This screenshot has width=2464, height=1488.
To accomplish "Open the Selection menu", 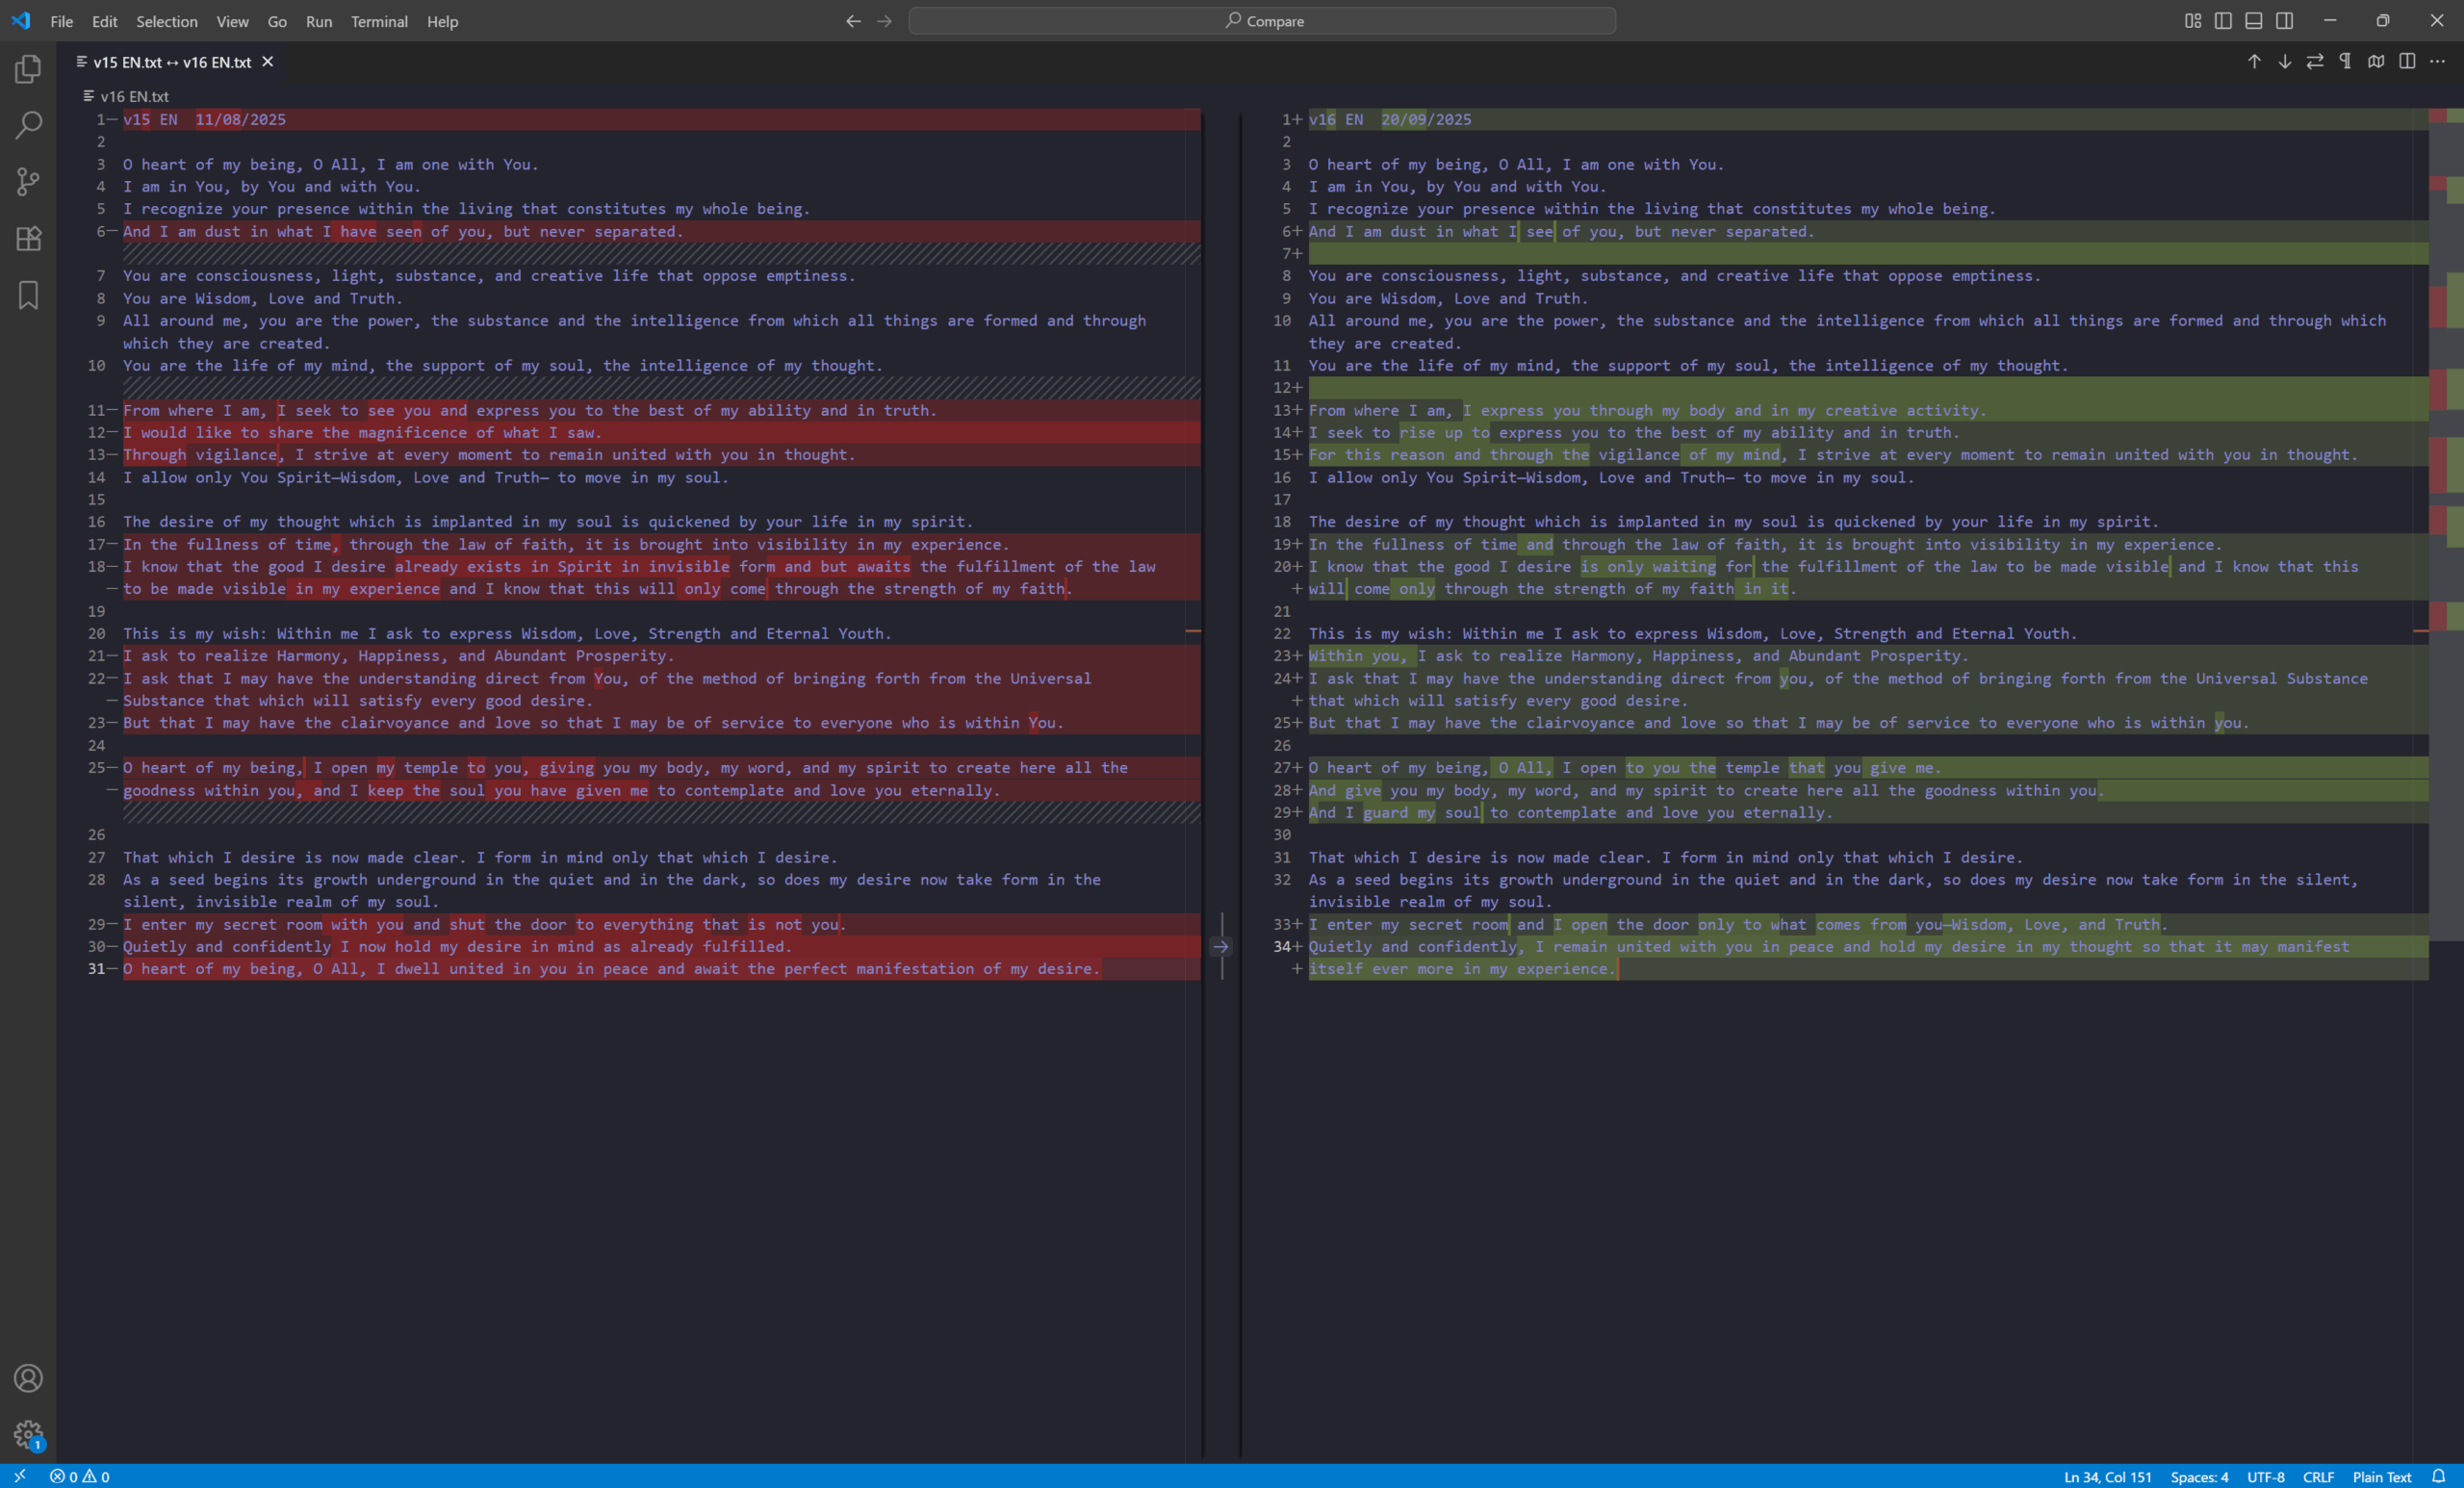I will click(166, 21).
